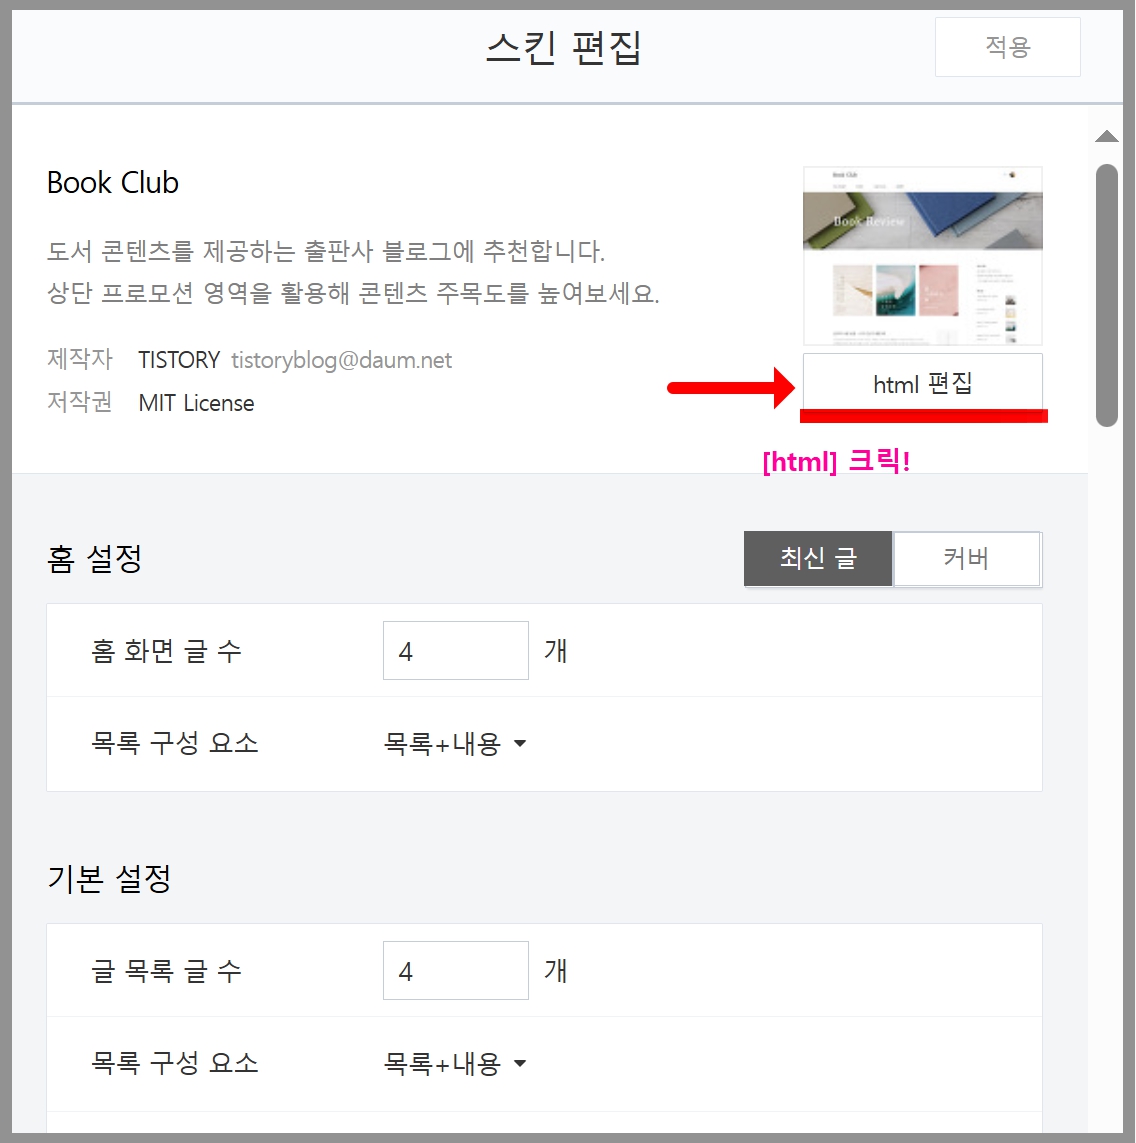Open the html 편집 editor button

pos(922,383)
